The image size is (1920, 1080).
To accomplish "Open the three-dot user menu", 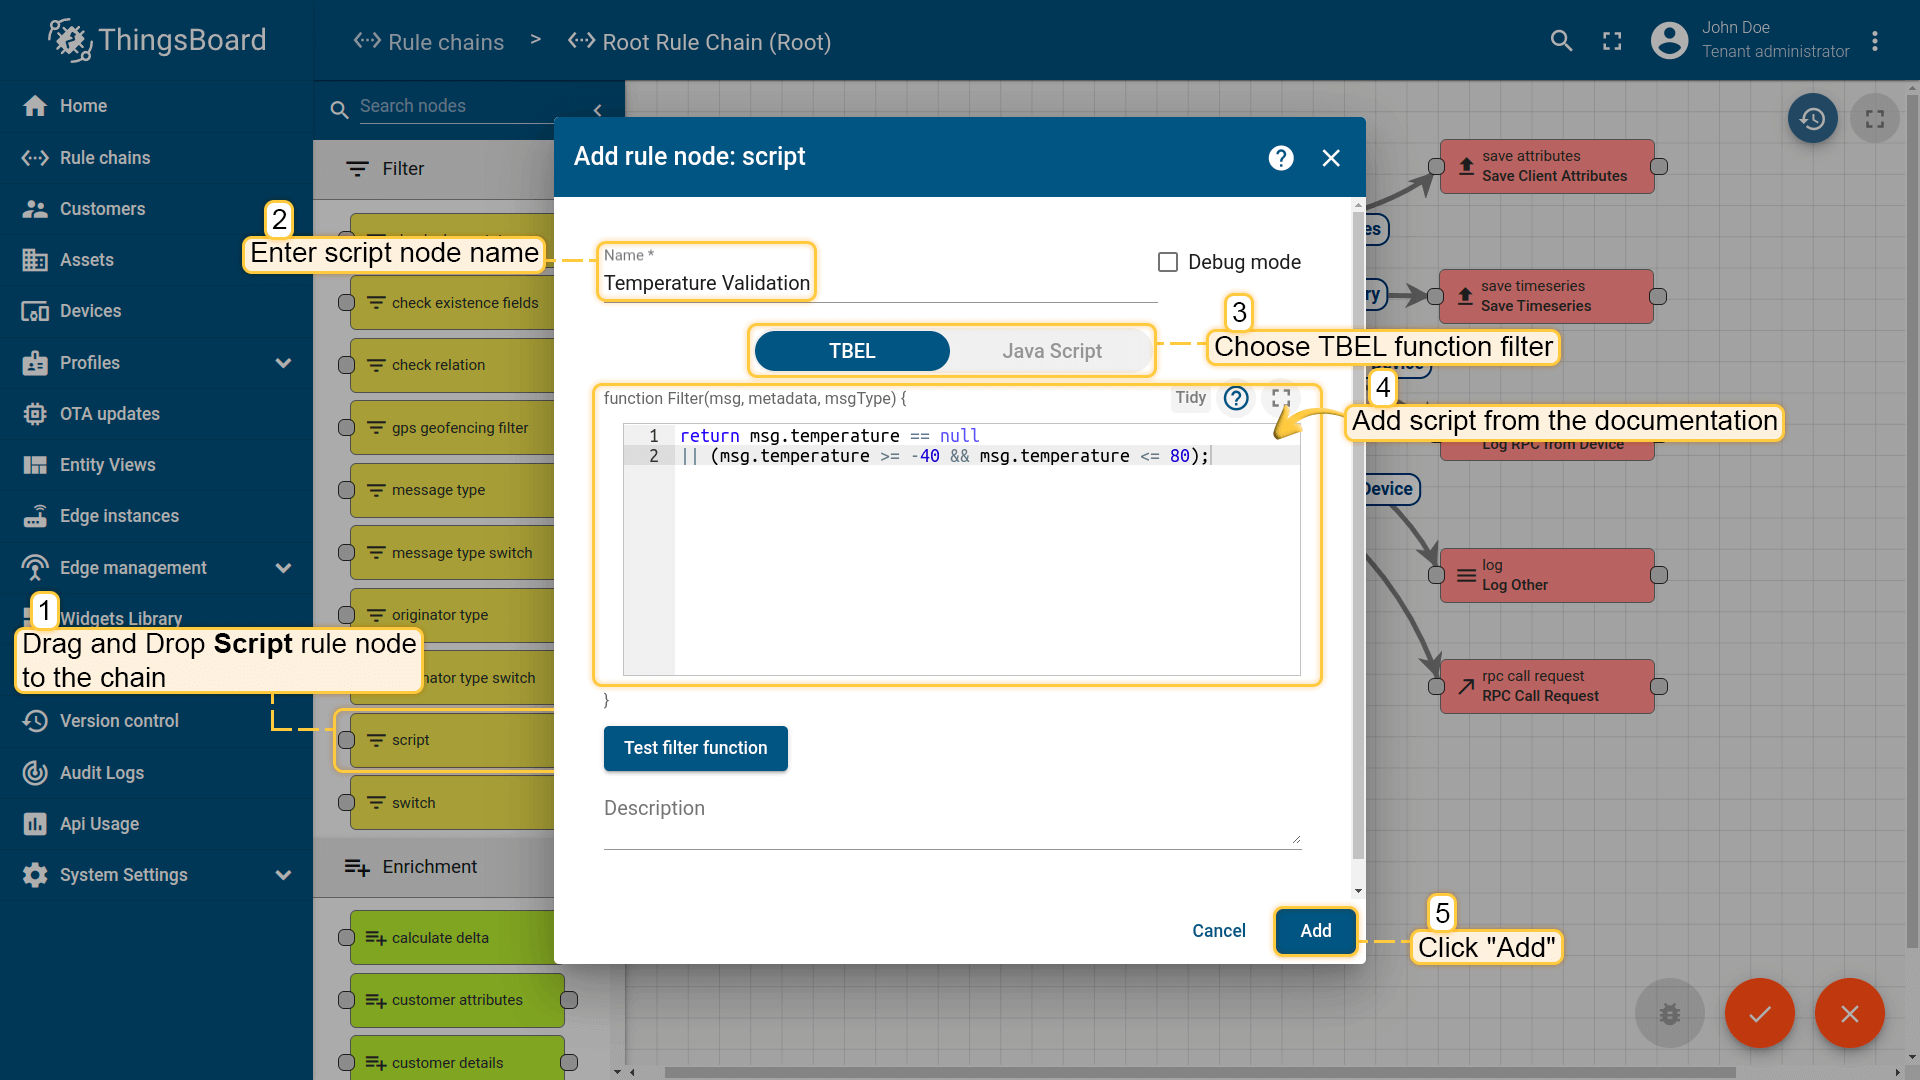I will click(x=1875, y=41).
